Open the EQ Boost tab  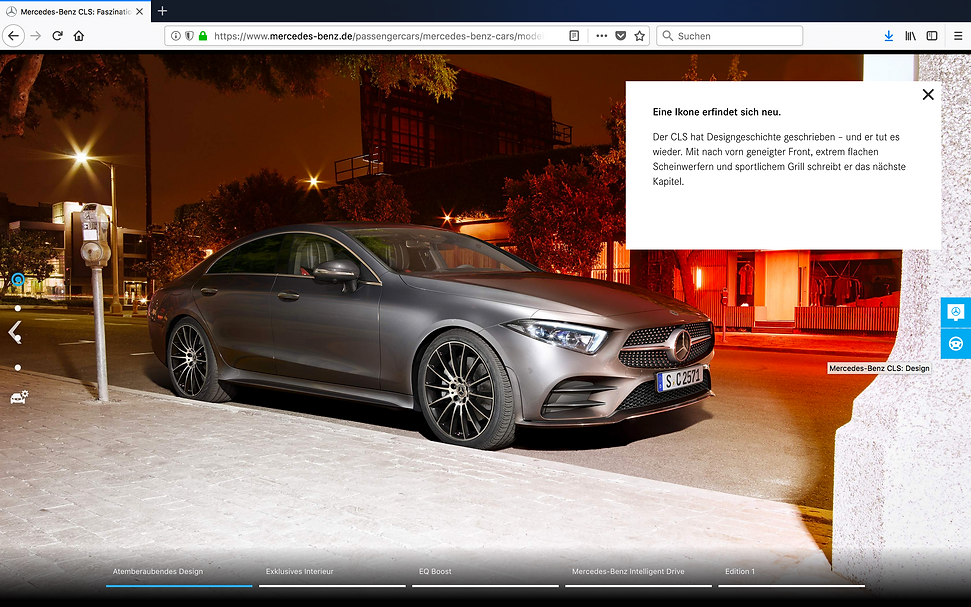(485, 574)
